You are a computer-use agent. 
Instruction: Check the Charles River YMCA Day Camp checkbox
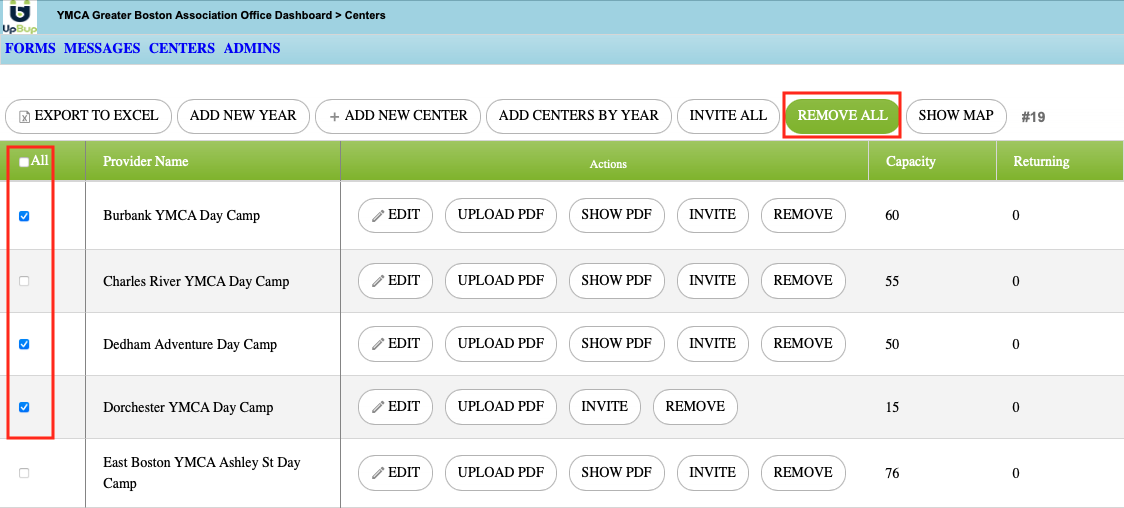pos(24,282)
